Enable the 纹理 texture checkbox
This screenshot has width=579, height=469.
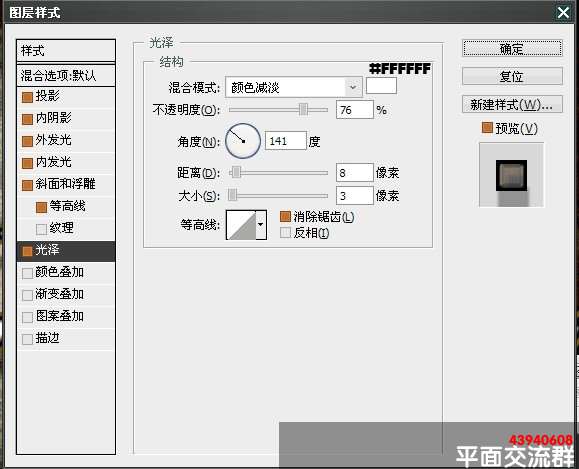41,229
